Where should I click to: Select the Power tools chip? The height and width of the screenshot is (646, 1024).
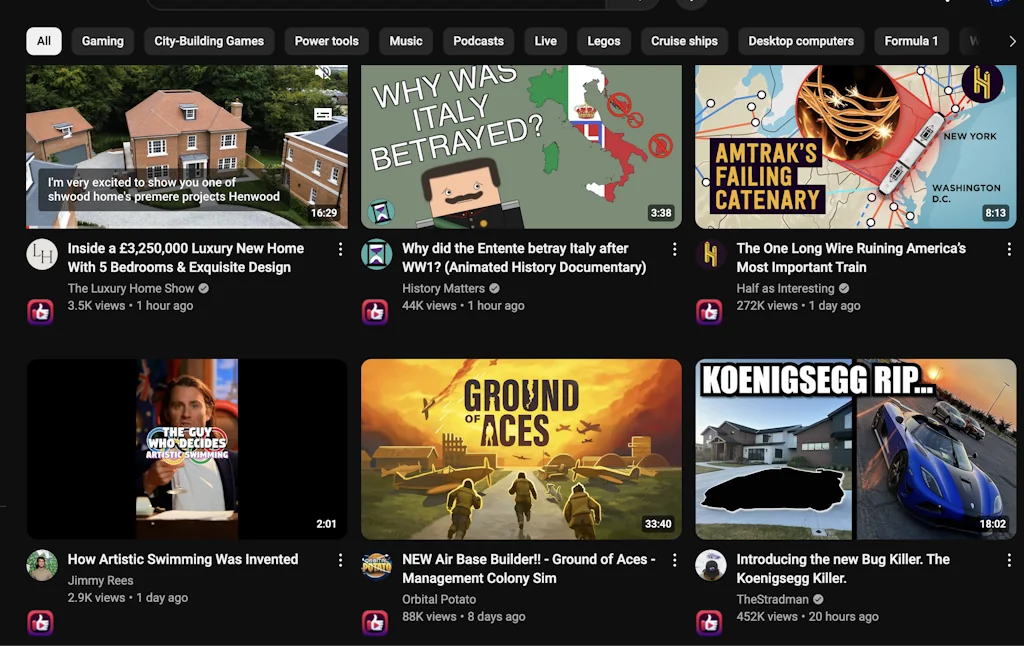327,41
